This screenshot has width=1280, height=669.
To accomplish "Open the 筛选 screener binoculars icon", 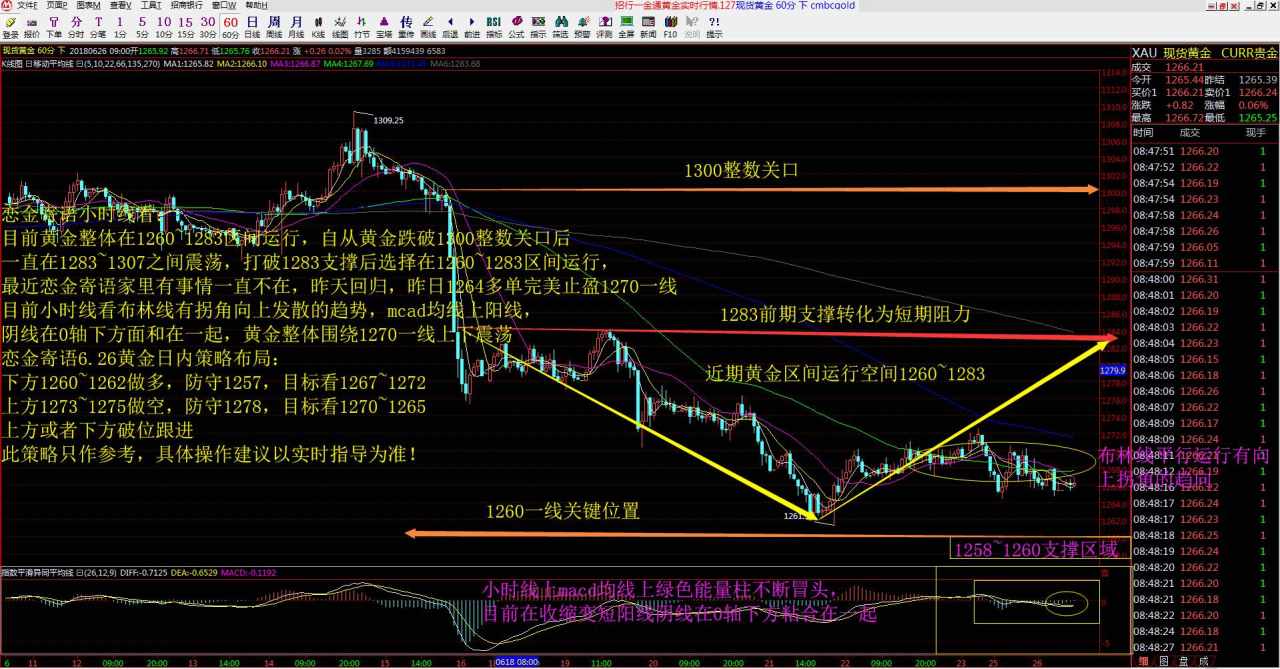I will (x=560, y=27).
